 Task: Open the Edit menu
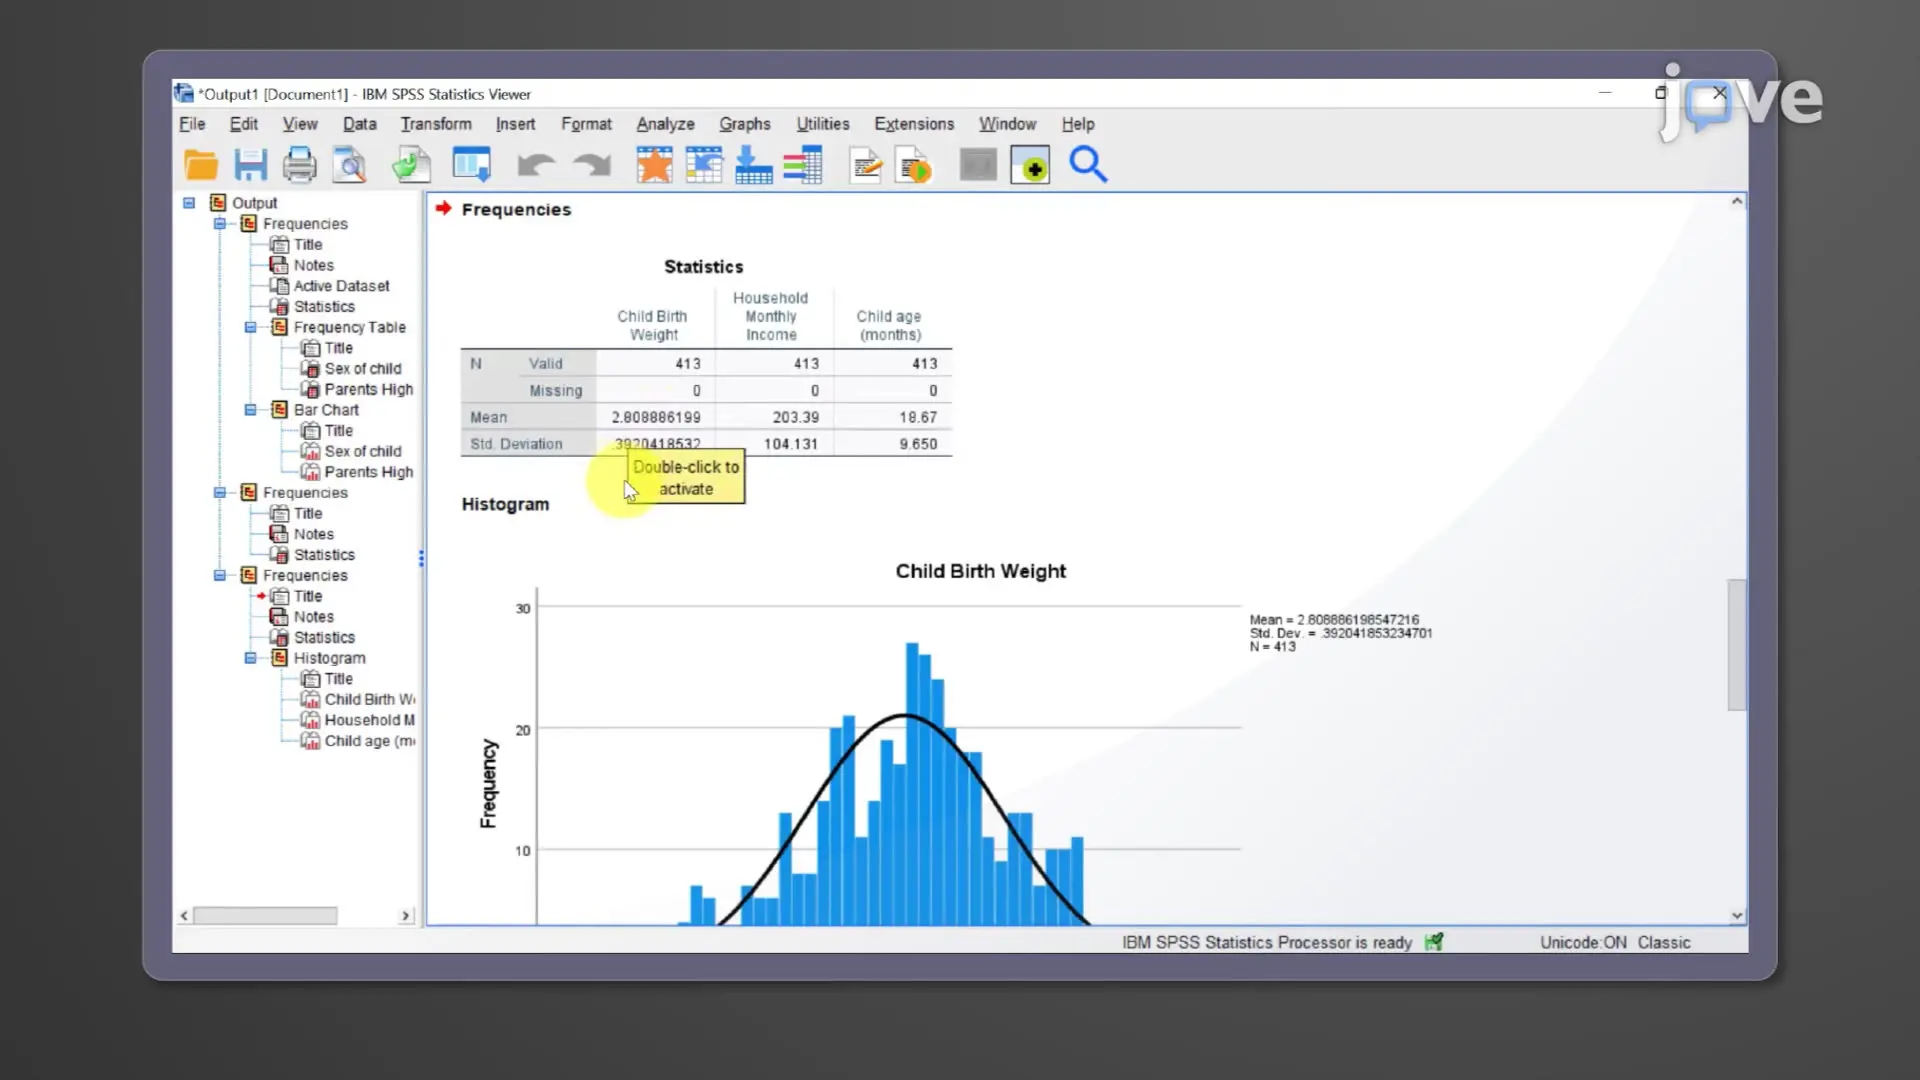pyautogui.click(x=243, y=124)
